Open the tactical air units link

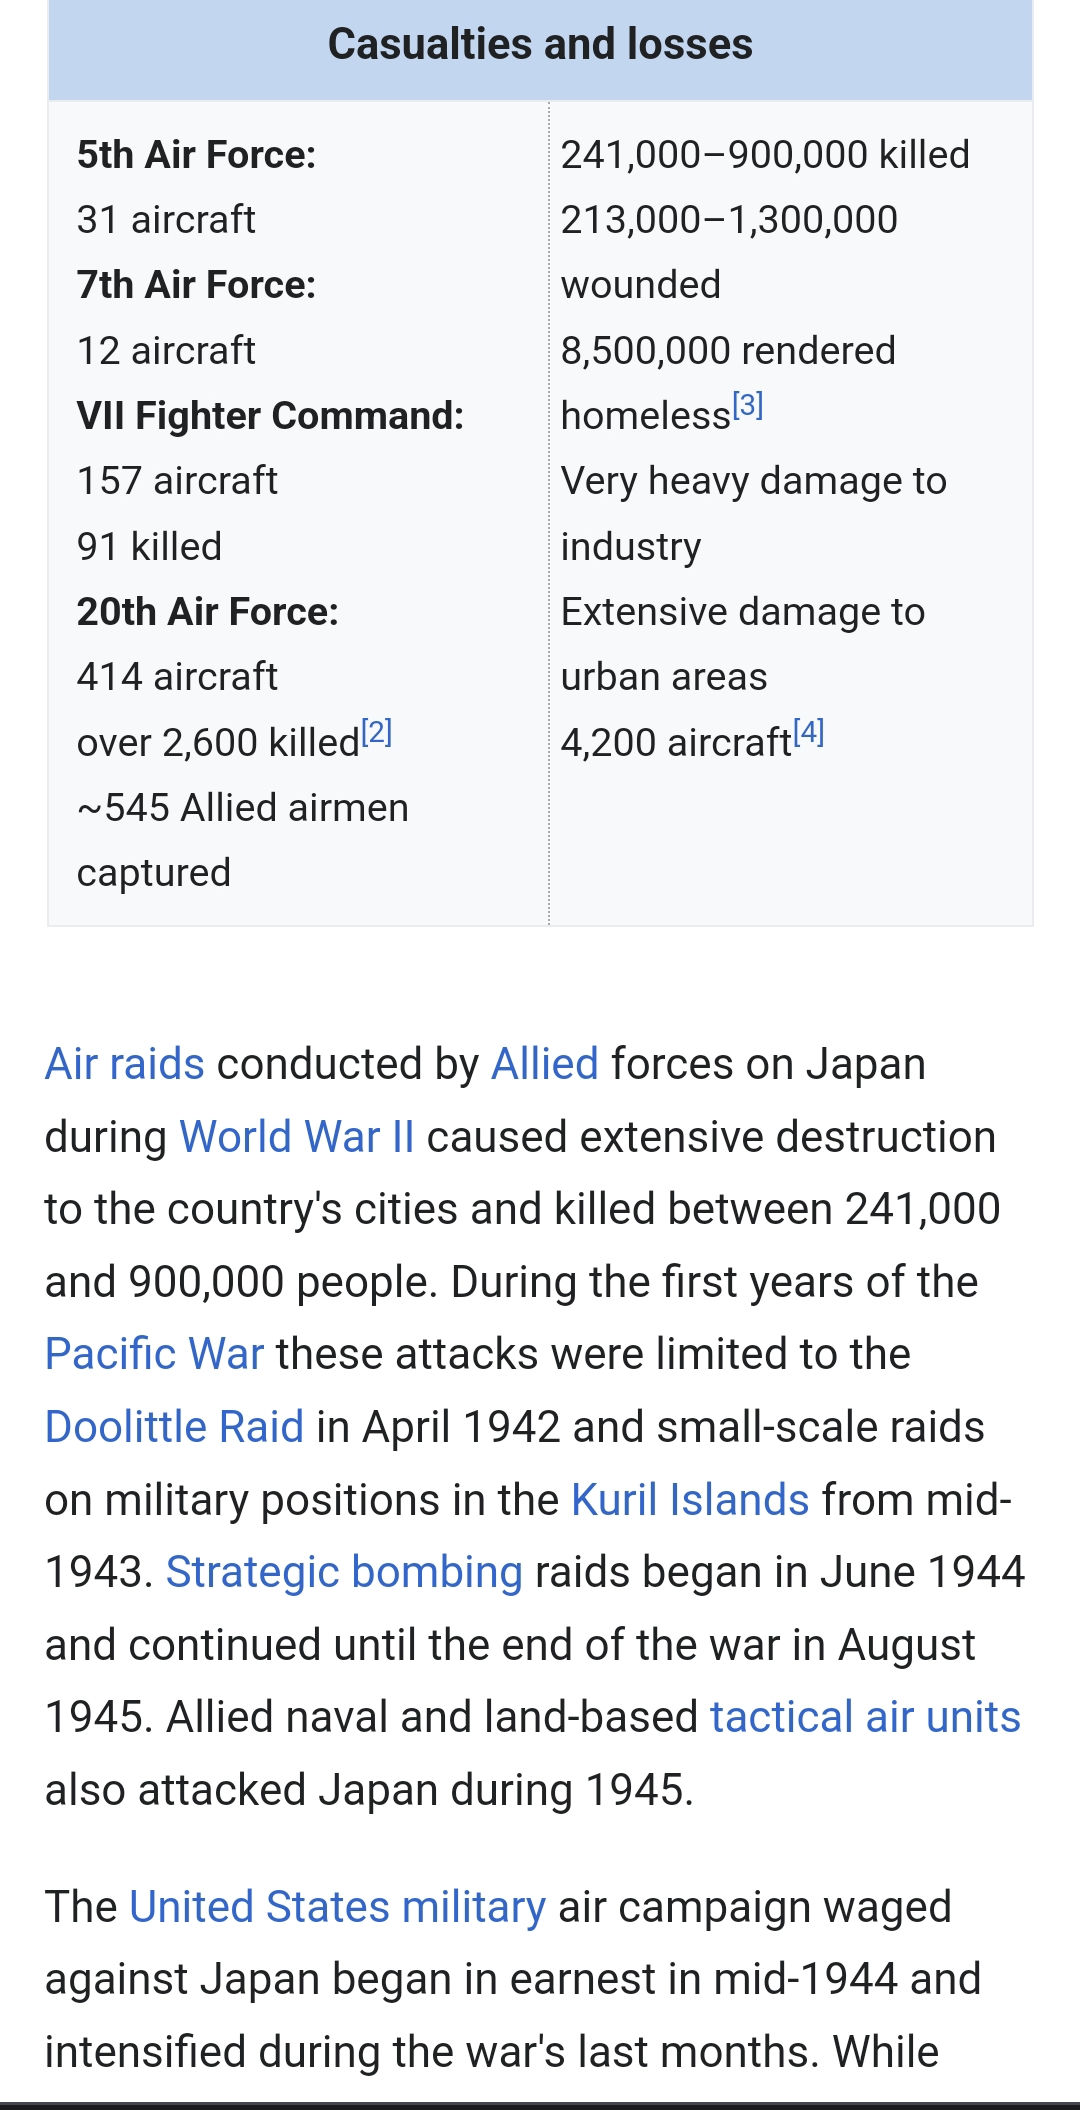pyautogui.click(x=865, y=1717)
